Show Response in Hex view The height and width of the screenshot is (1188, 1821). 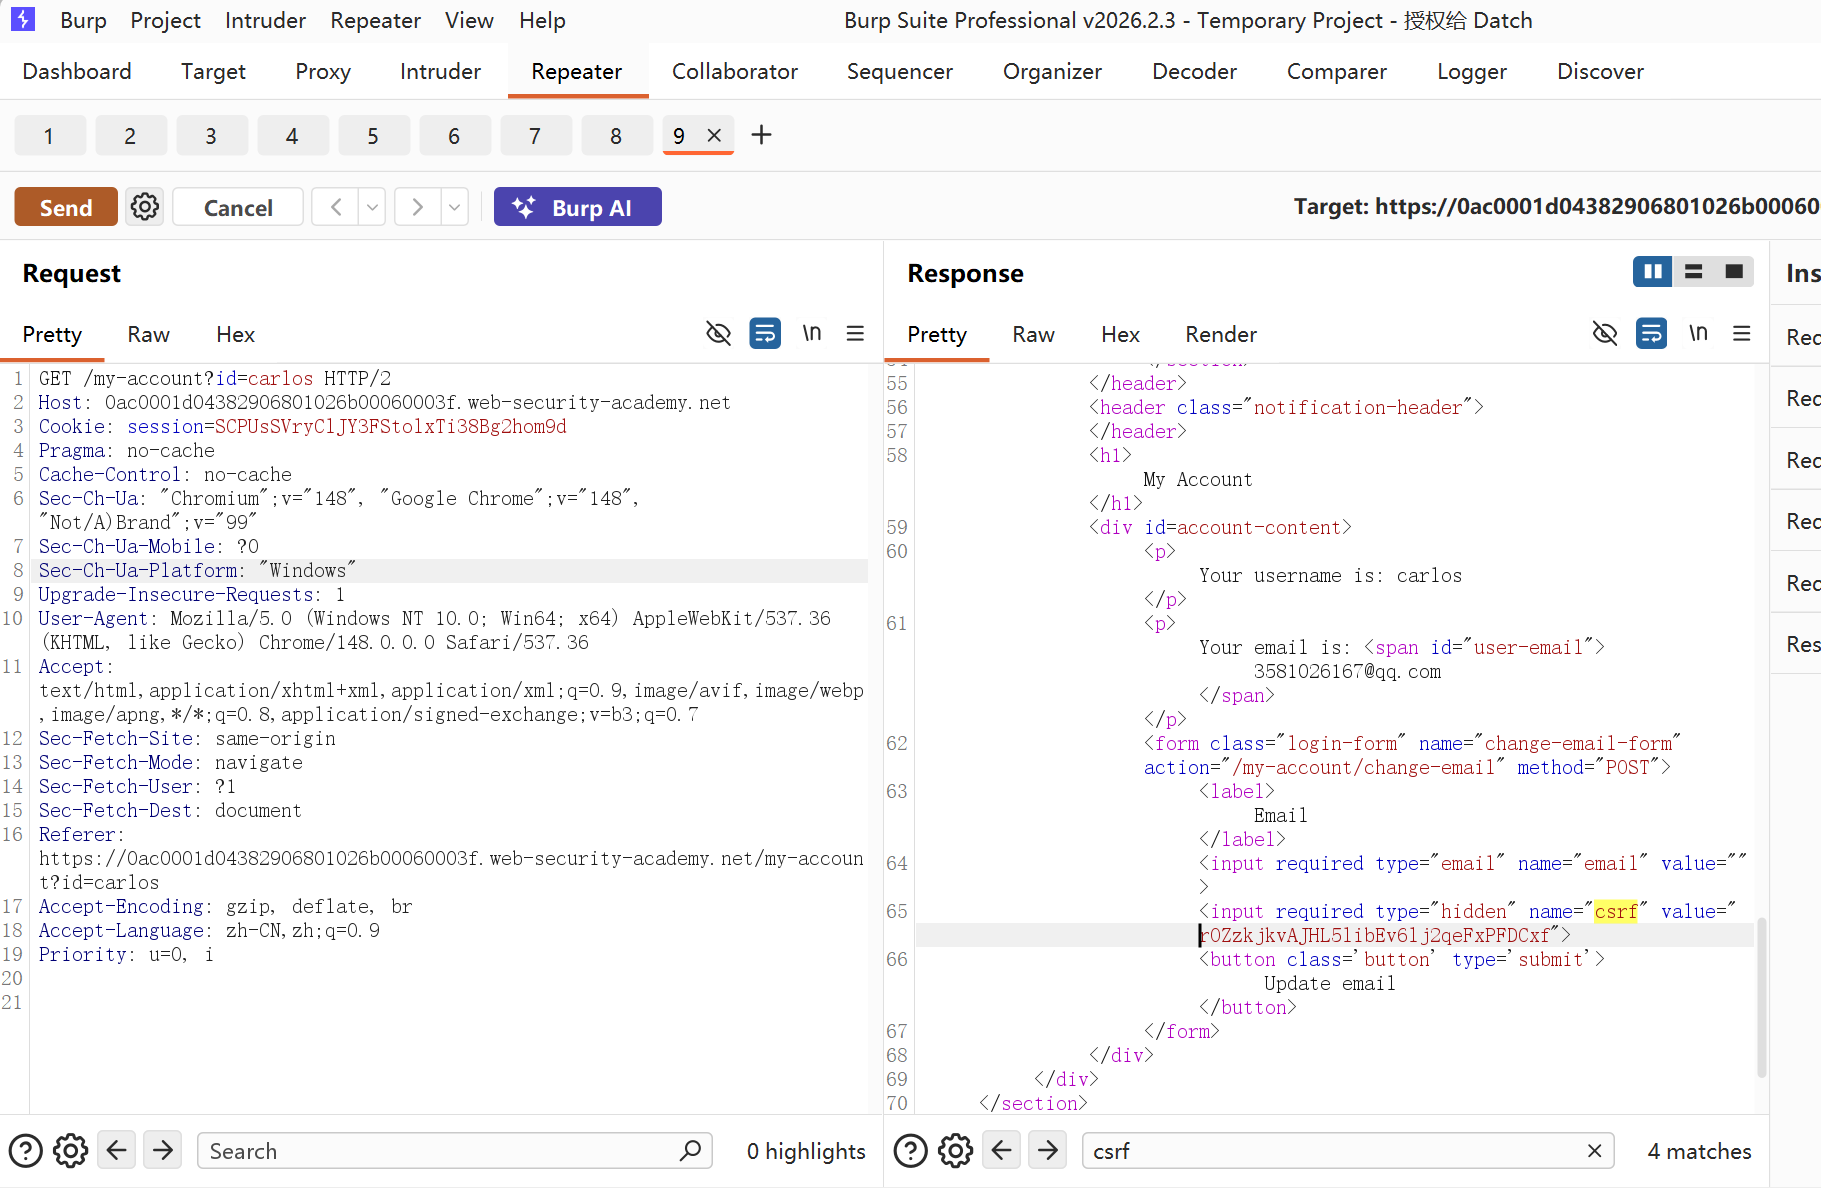pos(1120,334)
